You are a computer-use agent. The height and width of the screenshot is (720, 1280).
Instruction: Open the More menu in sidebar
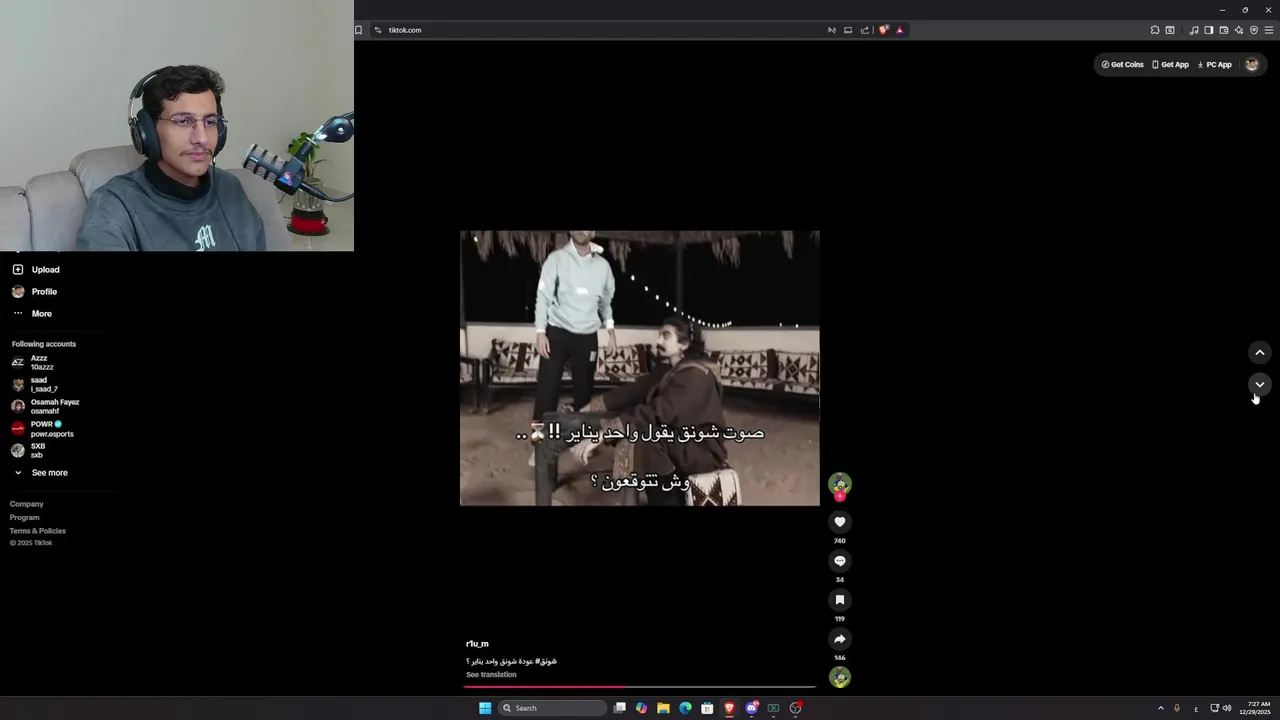[x=32, y=314]
